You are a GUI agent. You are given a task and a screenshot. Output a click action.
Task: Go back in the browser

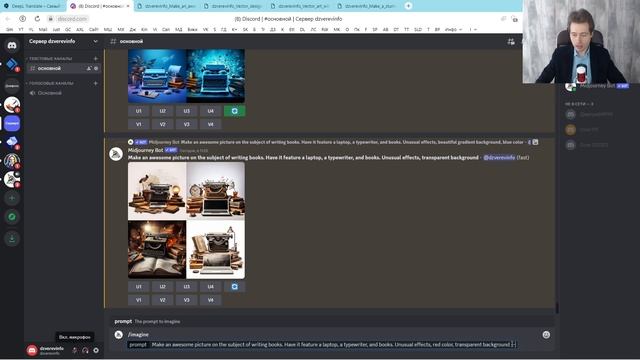[8, 19]
